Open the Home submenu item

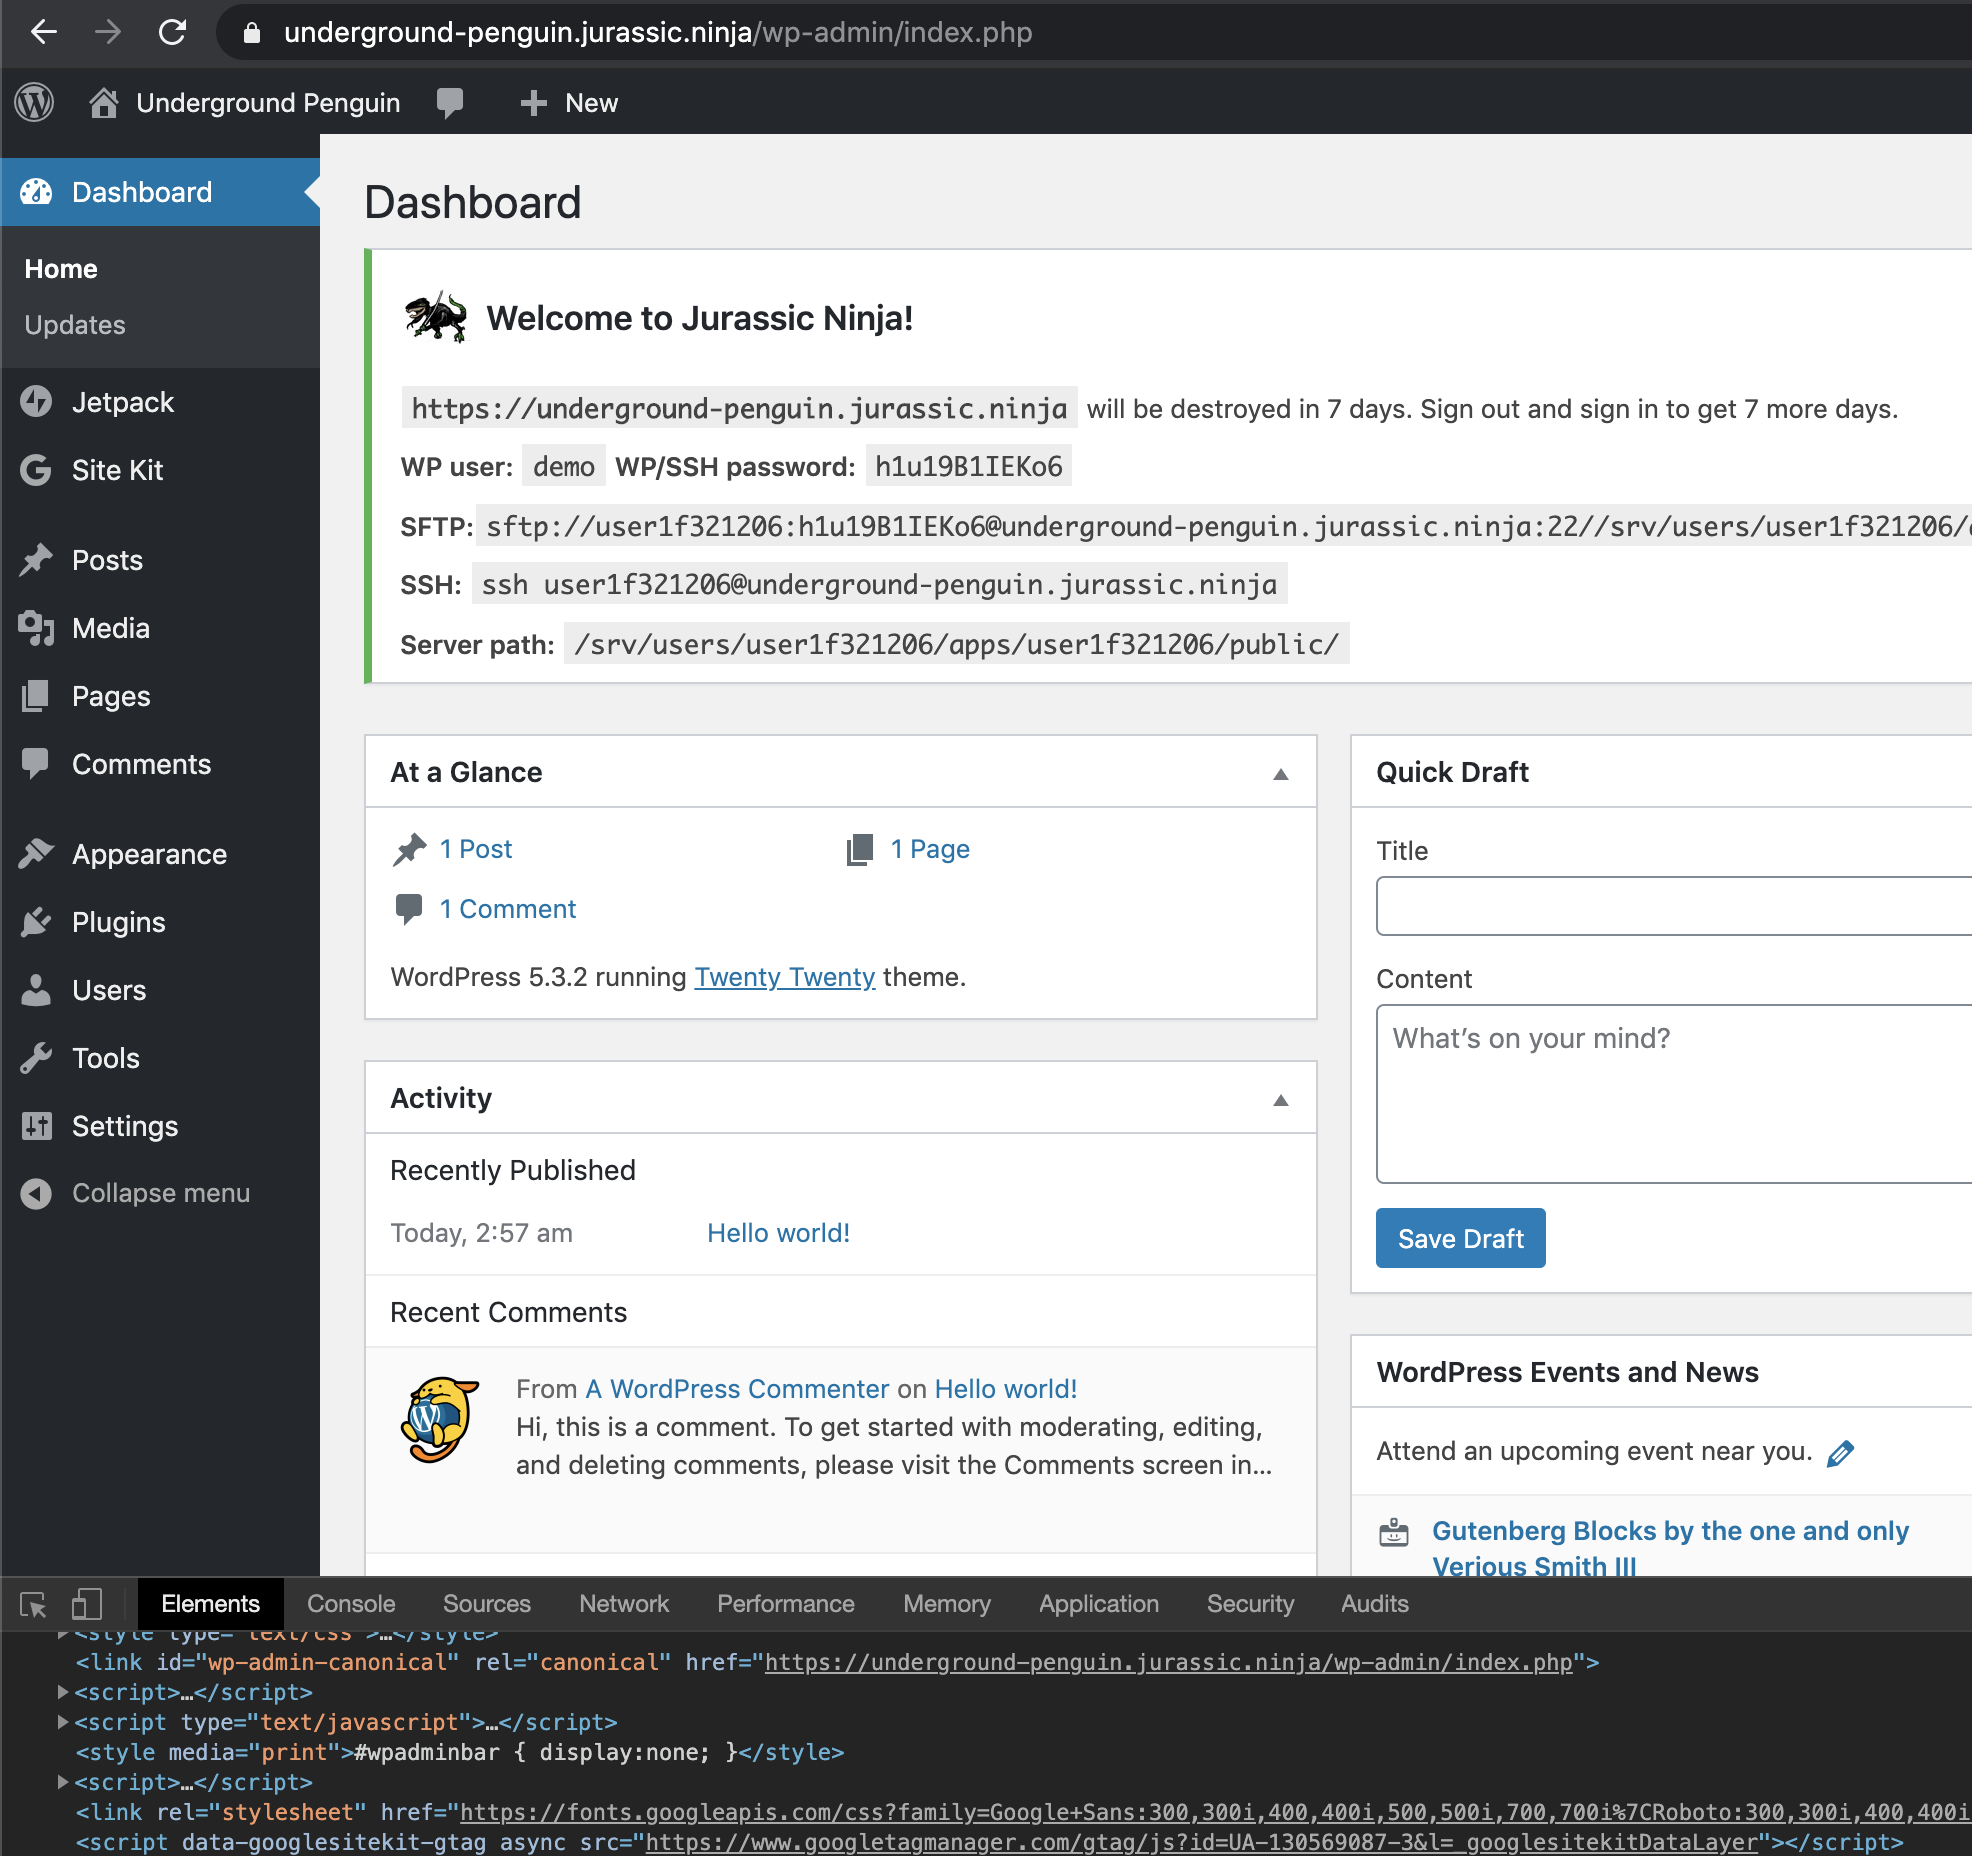tap(61, 268)
